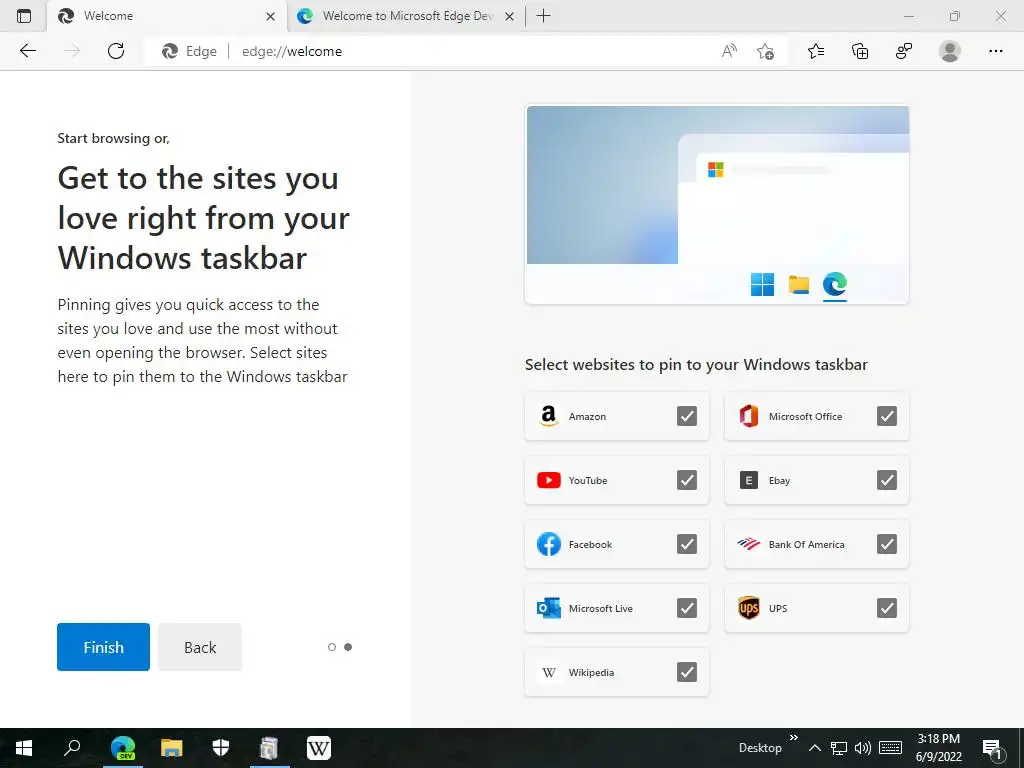Click the pinned Wikipedia taskbar icon
The width and height of the screenshot is (1024, 768).
(319, 748)
